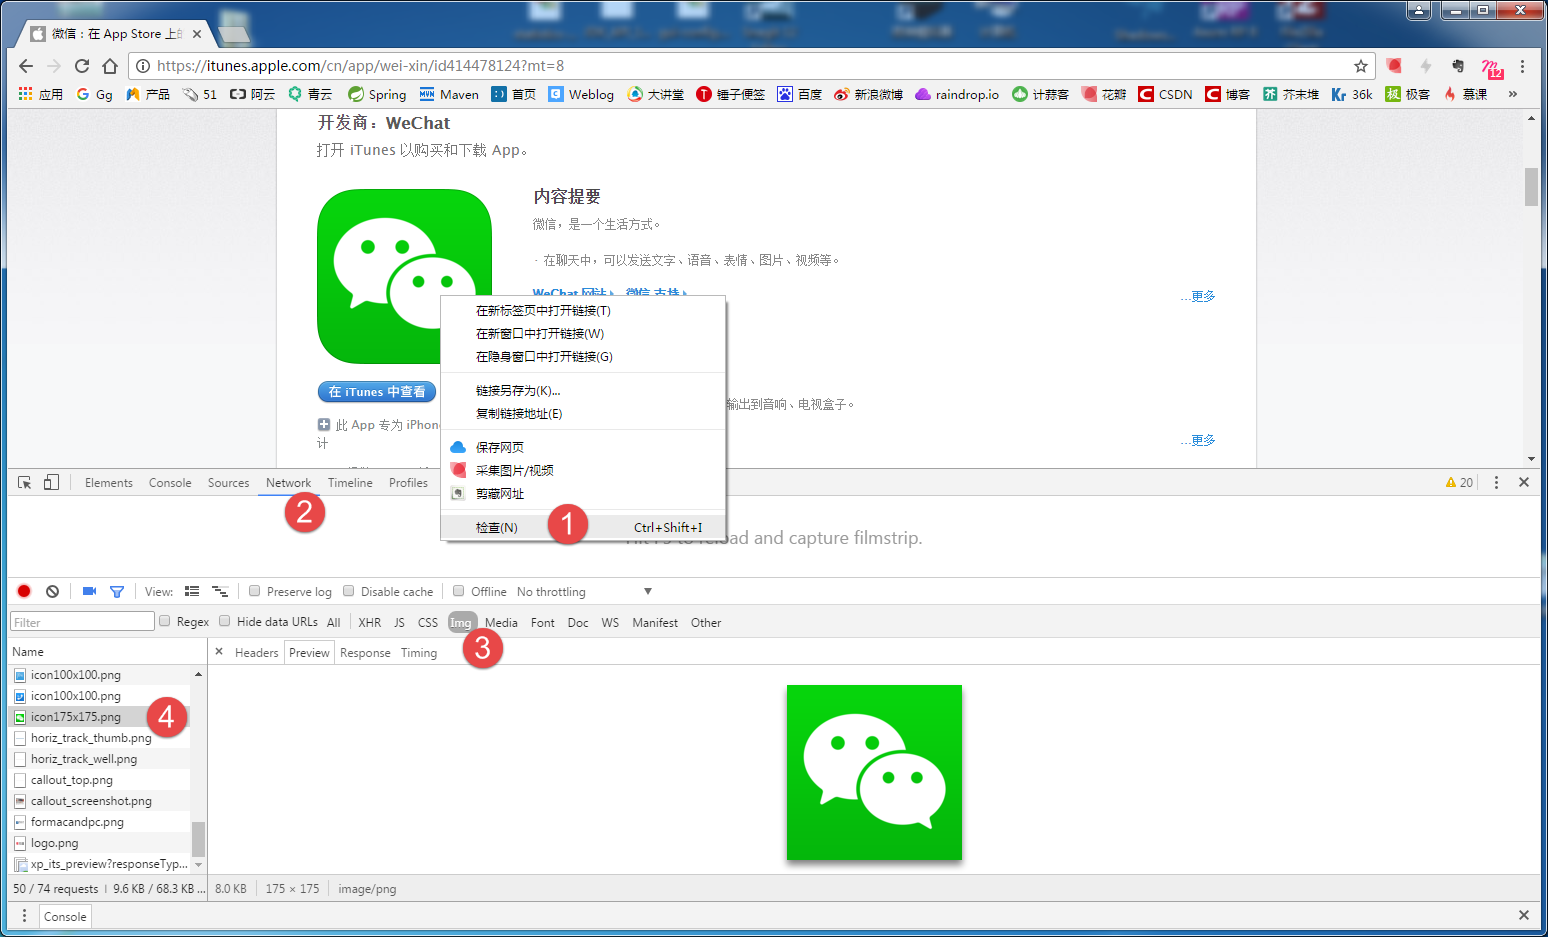Switch to the Timeline tab
The width and height of the screenshot is (1548, 937).
click(350, 483)
